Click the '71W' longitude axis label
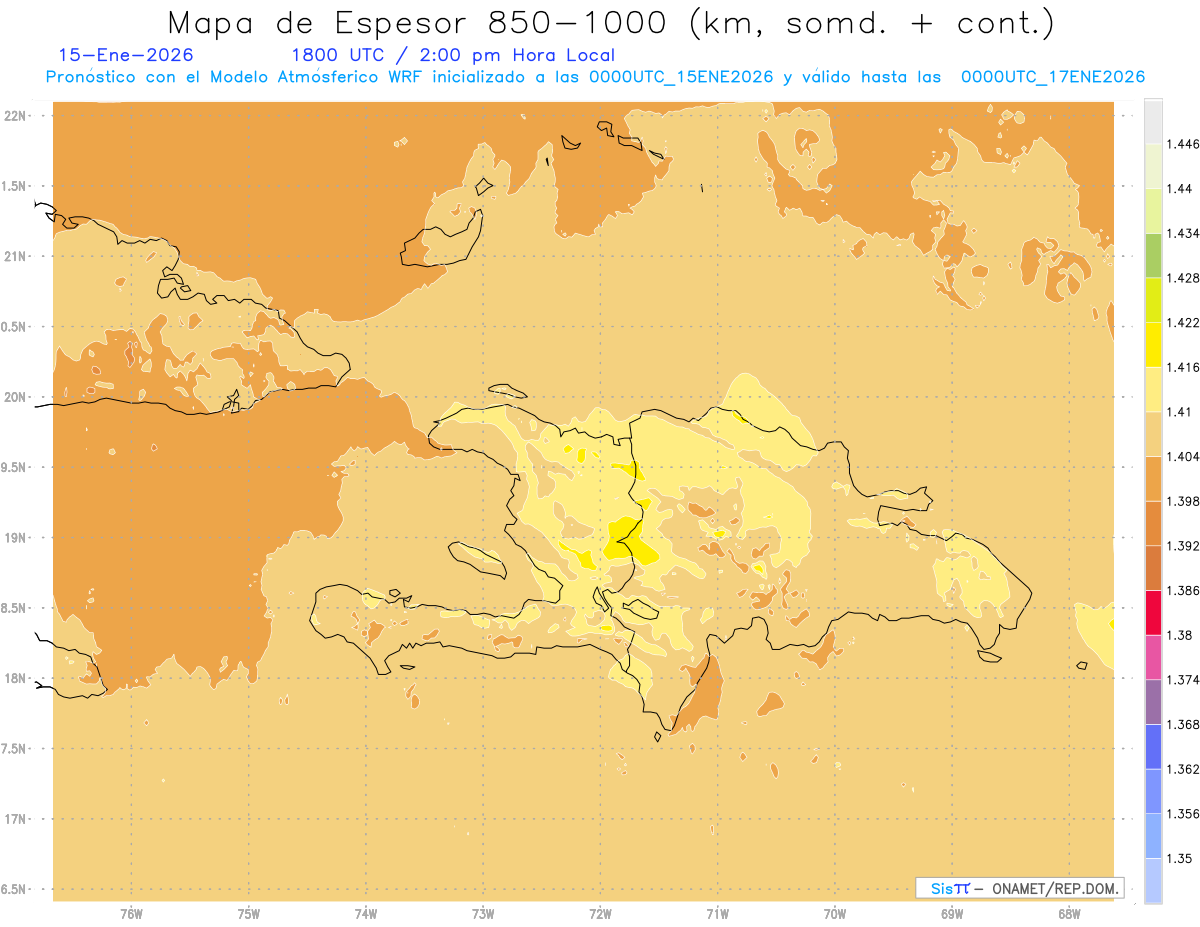The width and height of the screenshot is (1200, 927). [x=718, y=914]
